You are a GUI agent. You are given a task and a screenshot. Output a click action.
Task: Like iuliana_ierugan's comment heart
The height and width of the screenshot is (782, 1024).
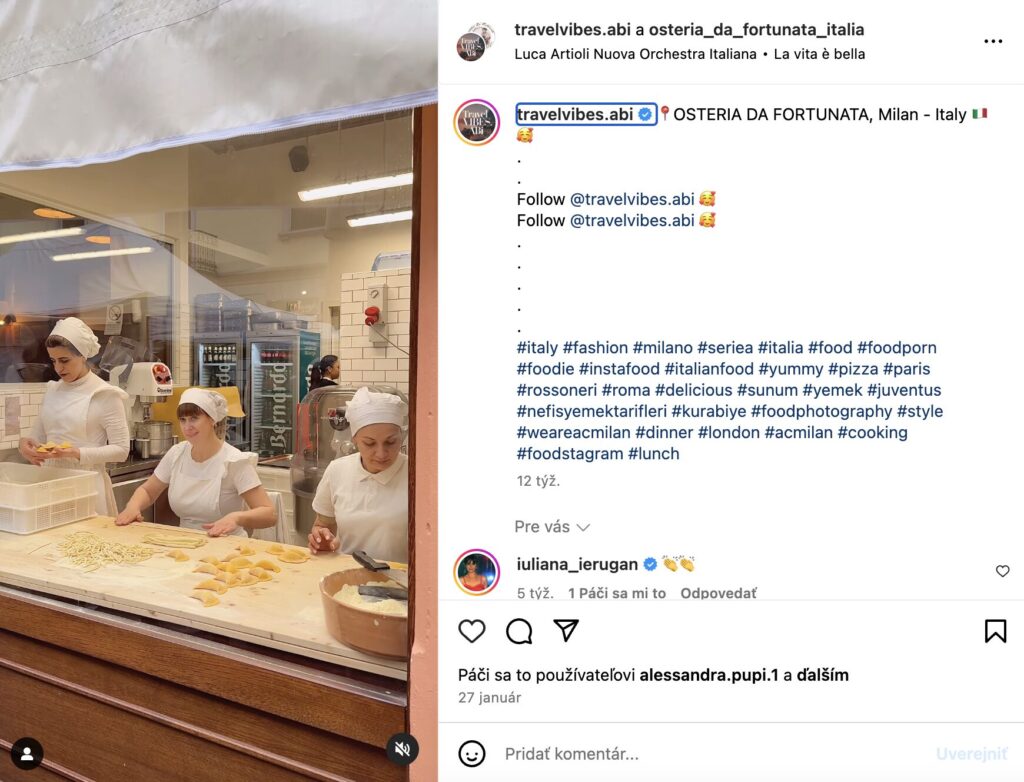click(1002, 571)
